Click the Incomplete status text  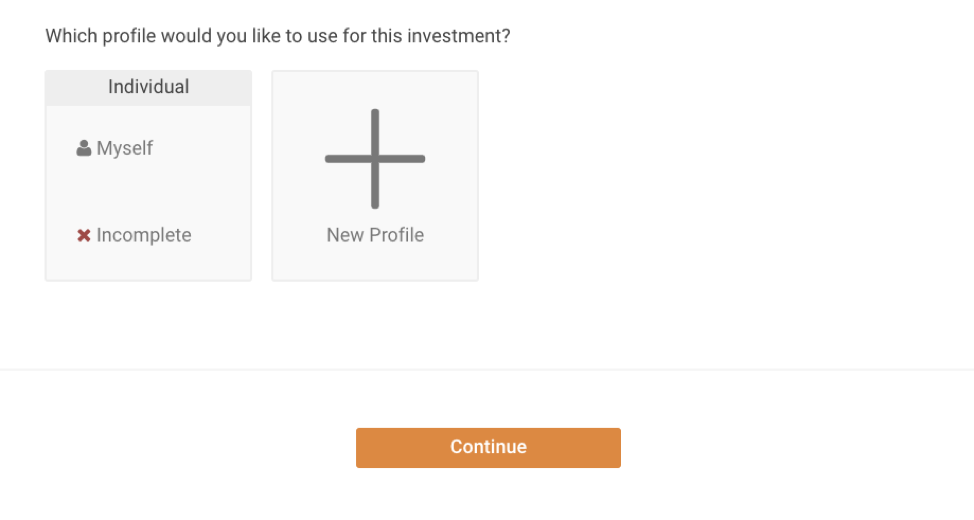coord(144,235)
